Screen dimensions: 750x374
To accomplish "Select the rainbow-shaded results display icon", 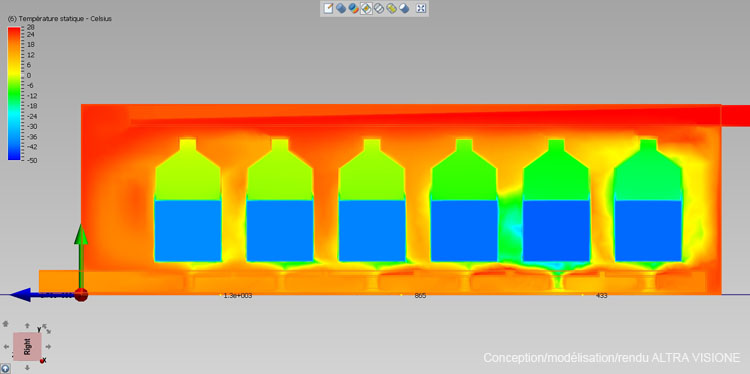I will tap(353, 8).
